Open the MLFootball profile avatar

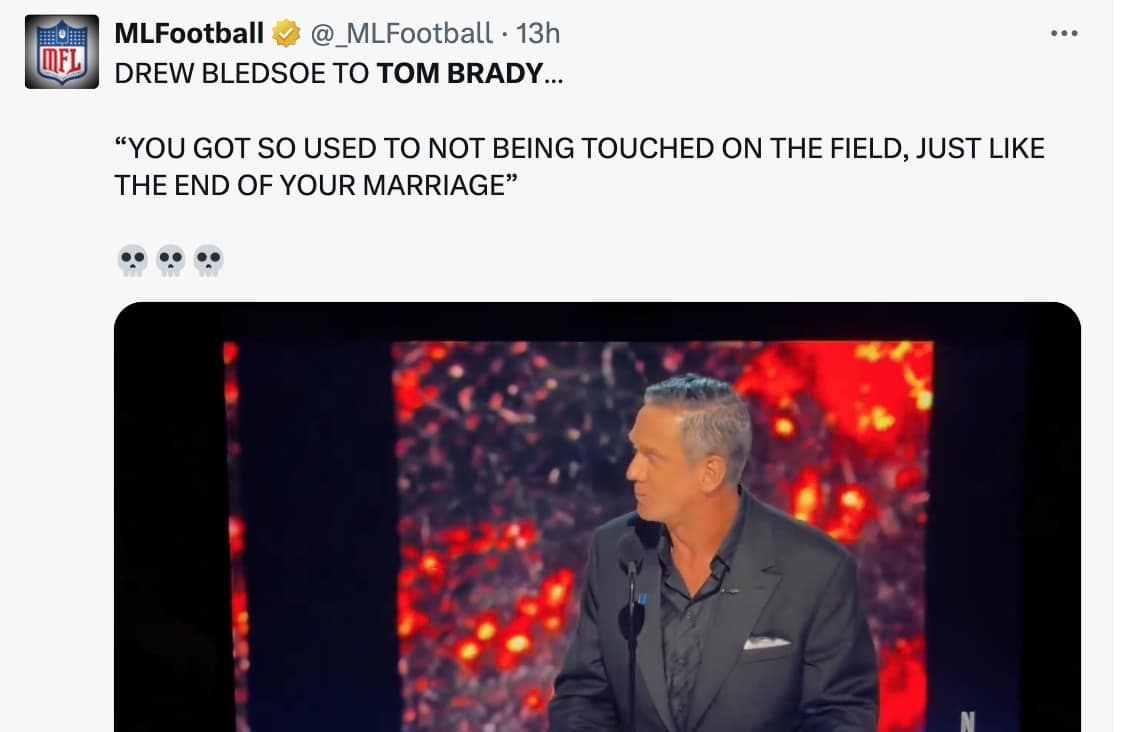click(x=62, y=52)
